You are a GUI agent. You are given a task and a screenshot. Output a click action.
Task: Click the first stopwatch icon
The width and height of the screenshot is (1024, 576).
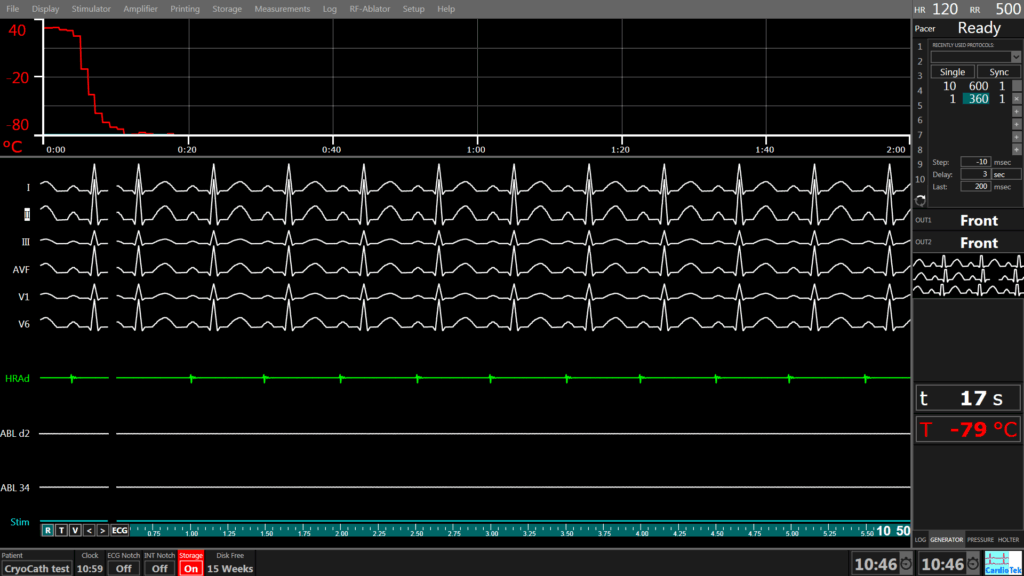905,564
